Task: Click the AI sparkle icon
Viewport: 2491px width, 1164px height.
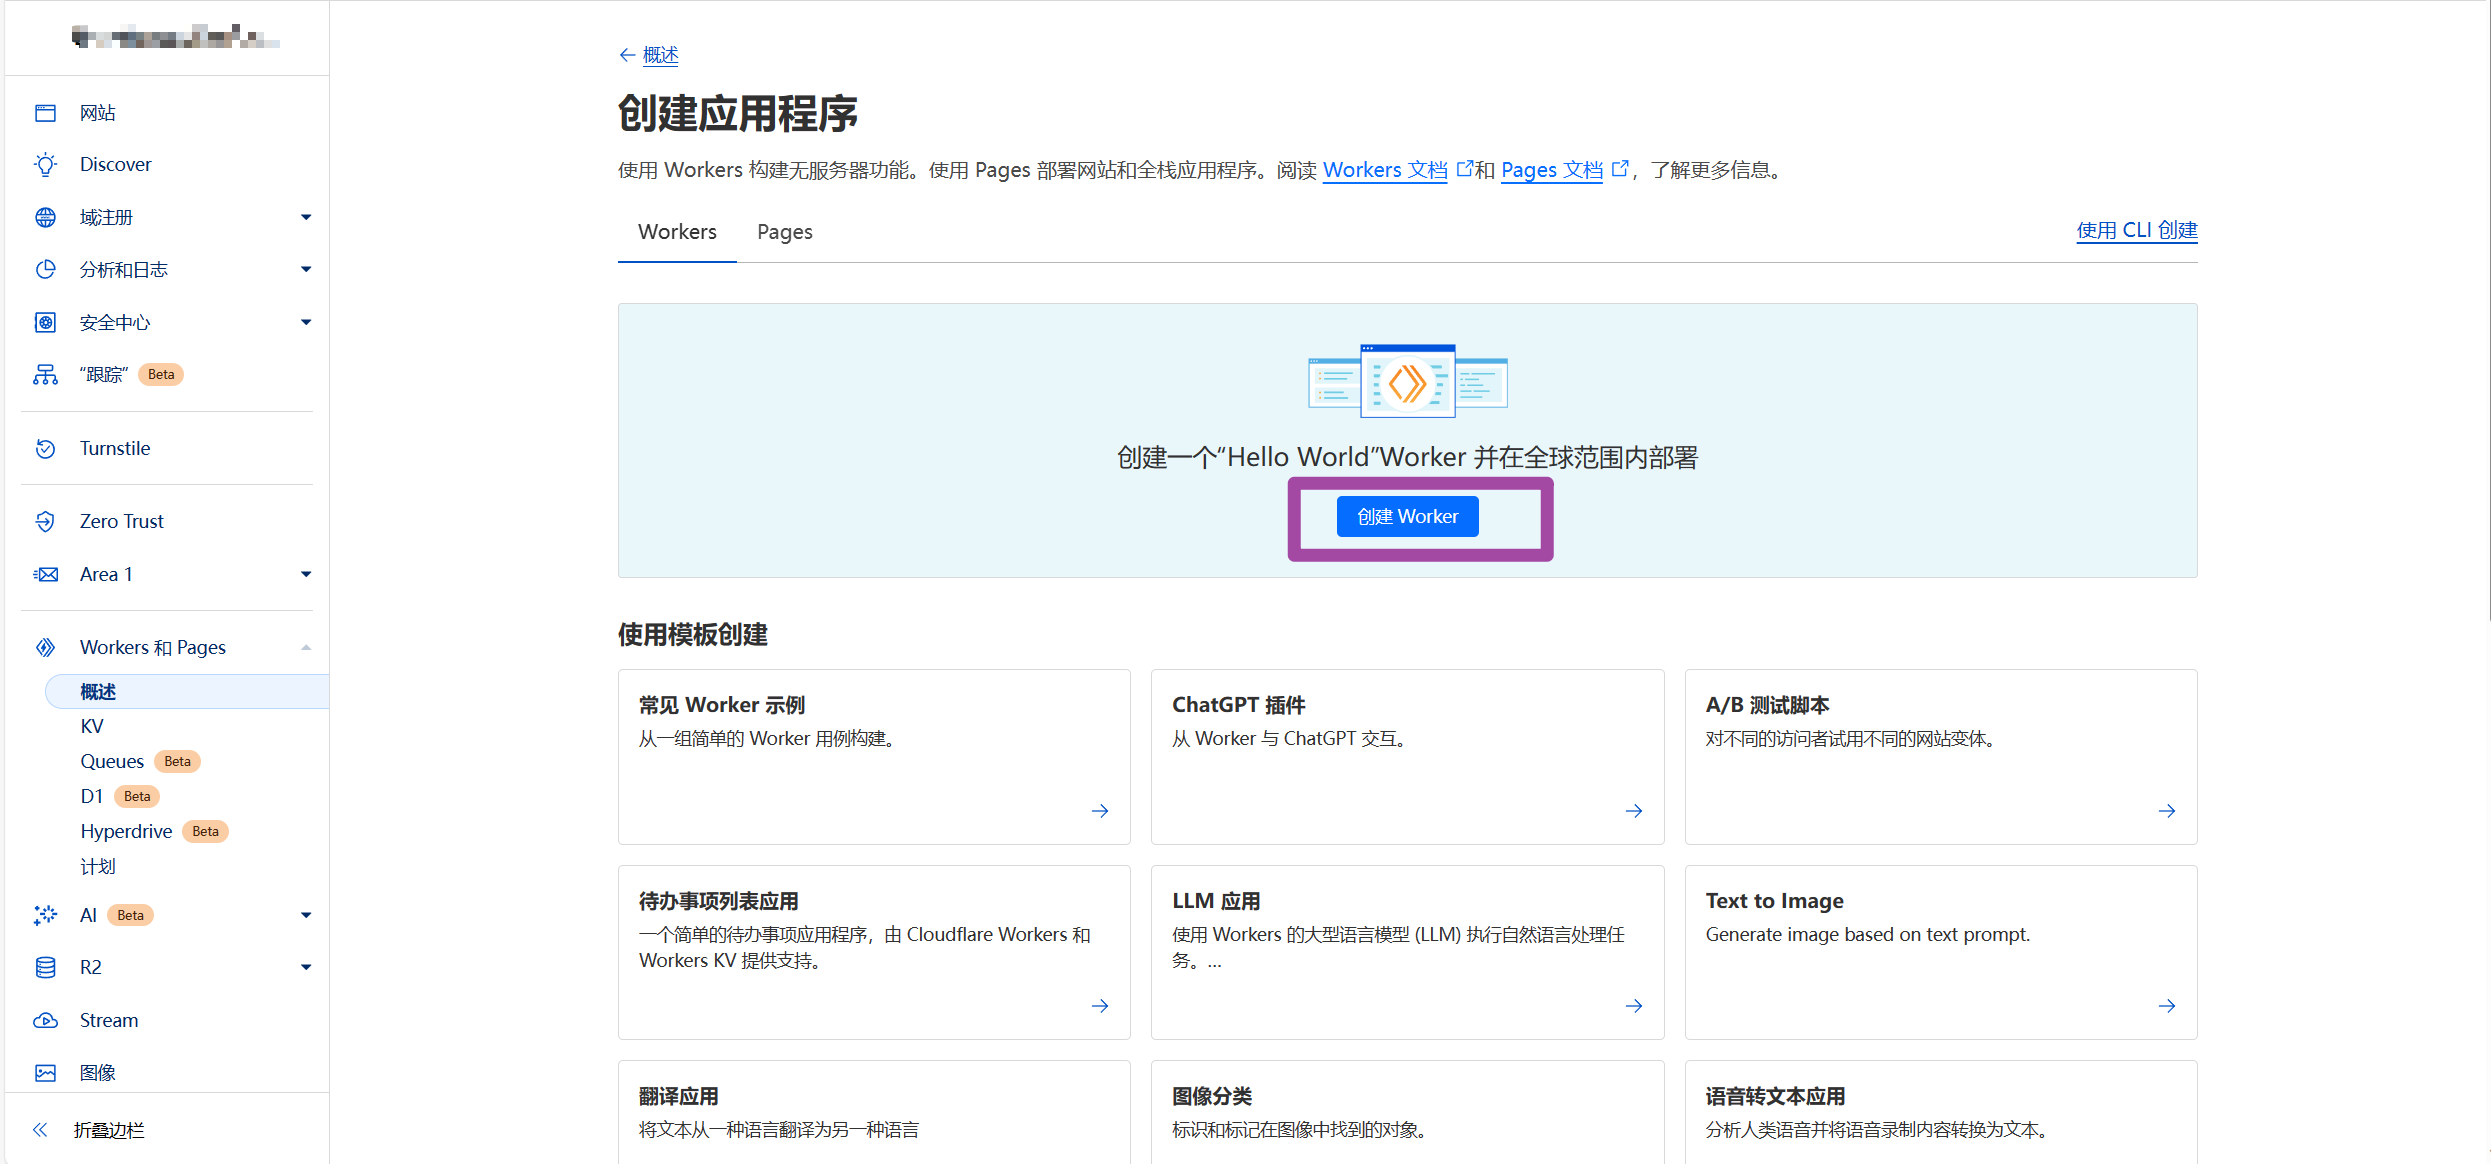Action: pos(45,915)
